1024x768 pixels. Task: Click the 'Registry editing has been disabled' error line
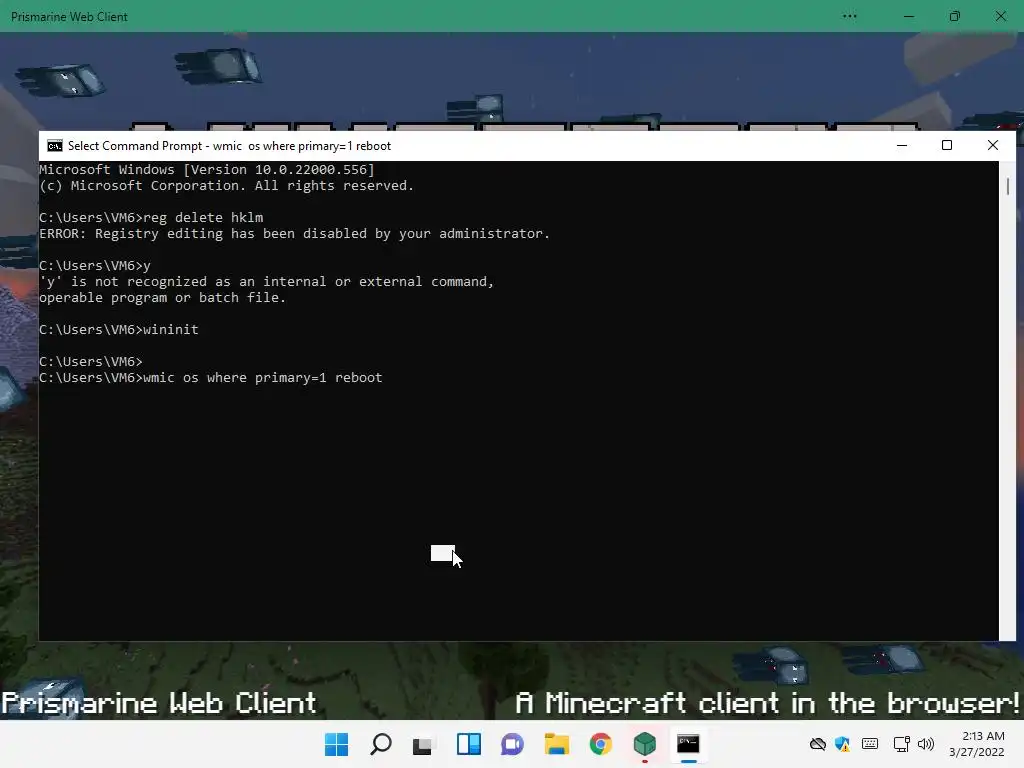(x=295, y=233)
